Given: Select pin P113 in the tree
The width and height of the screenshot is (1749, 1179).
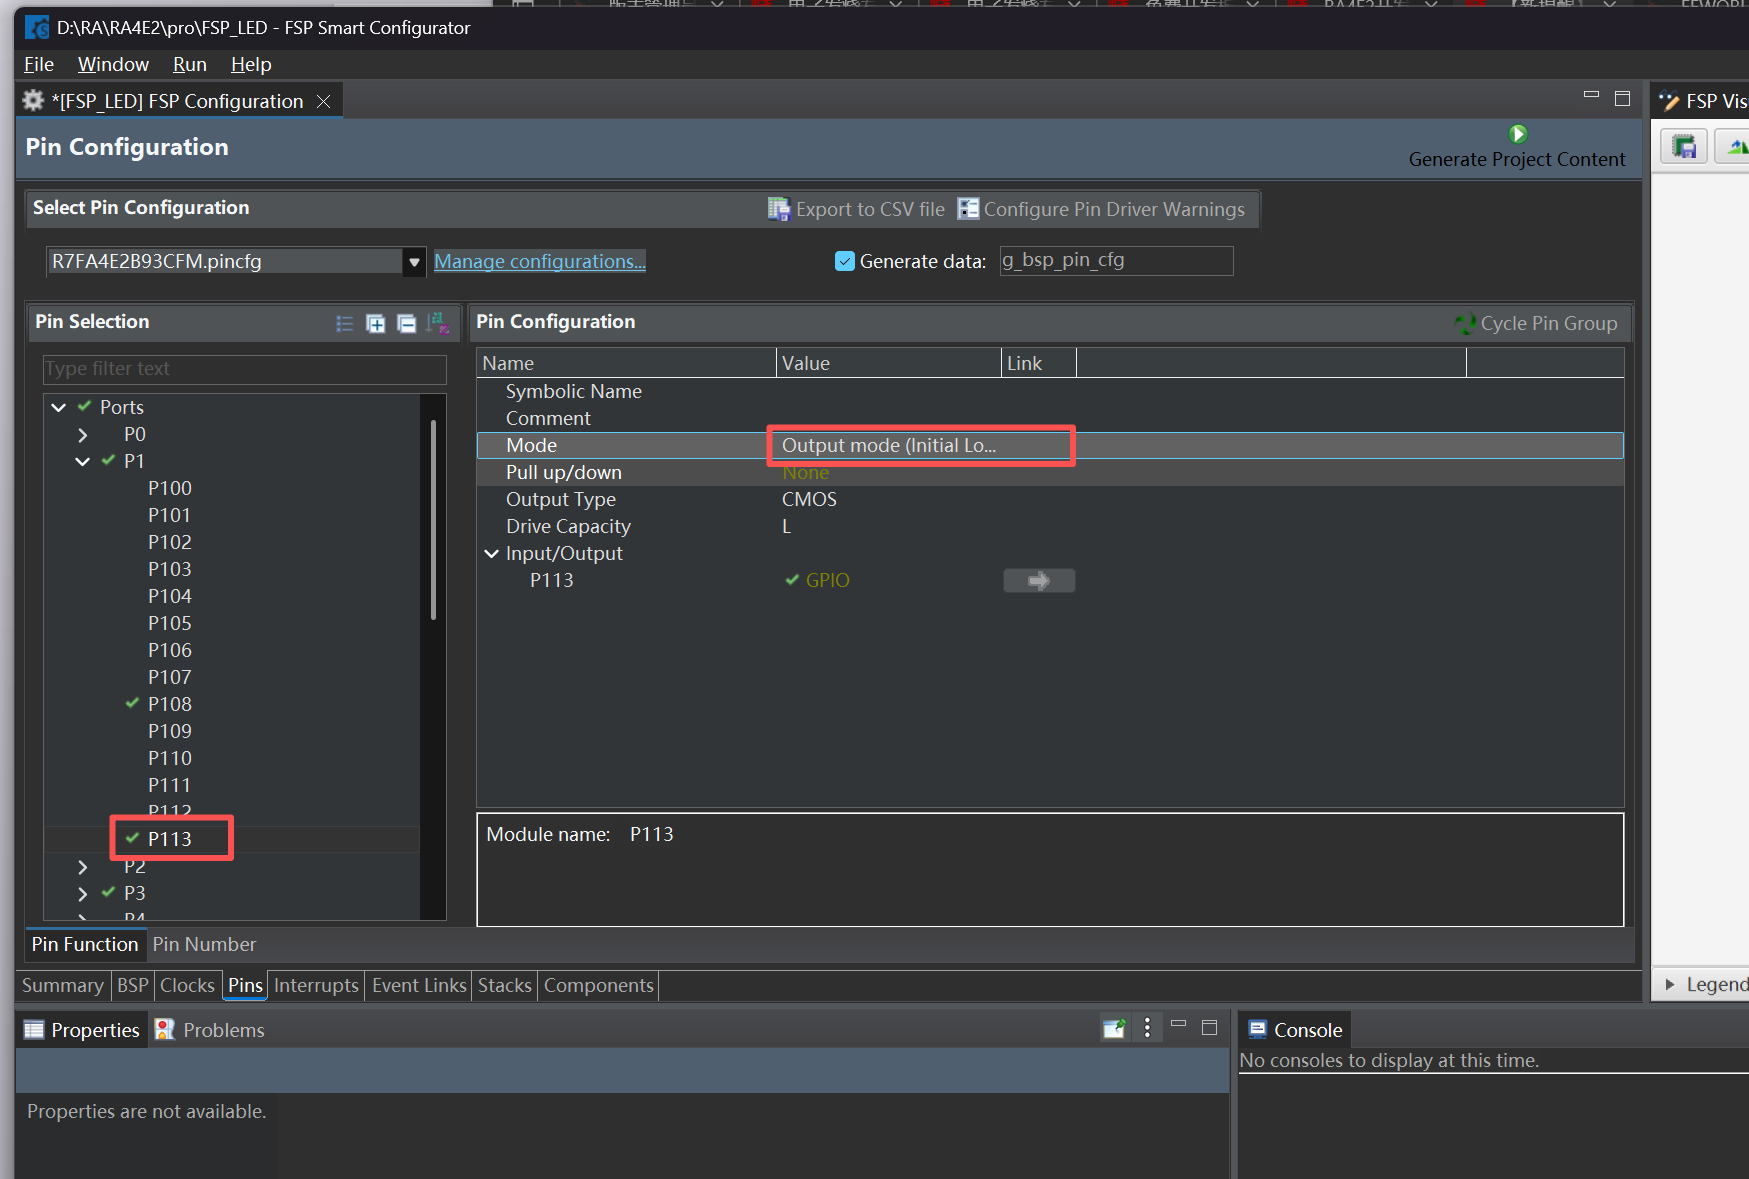Looking at the screenshot, I should (170, 839).
